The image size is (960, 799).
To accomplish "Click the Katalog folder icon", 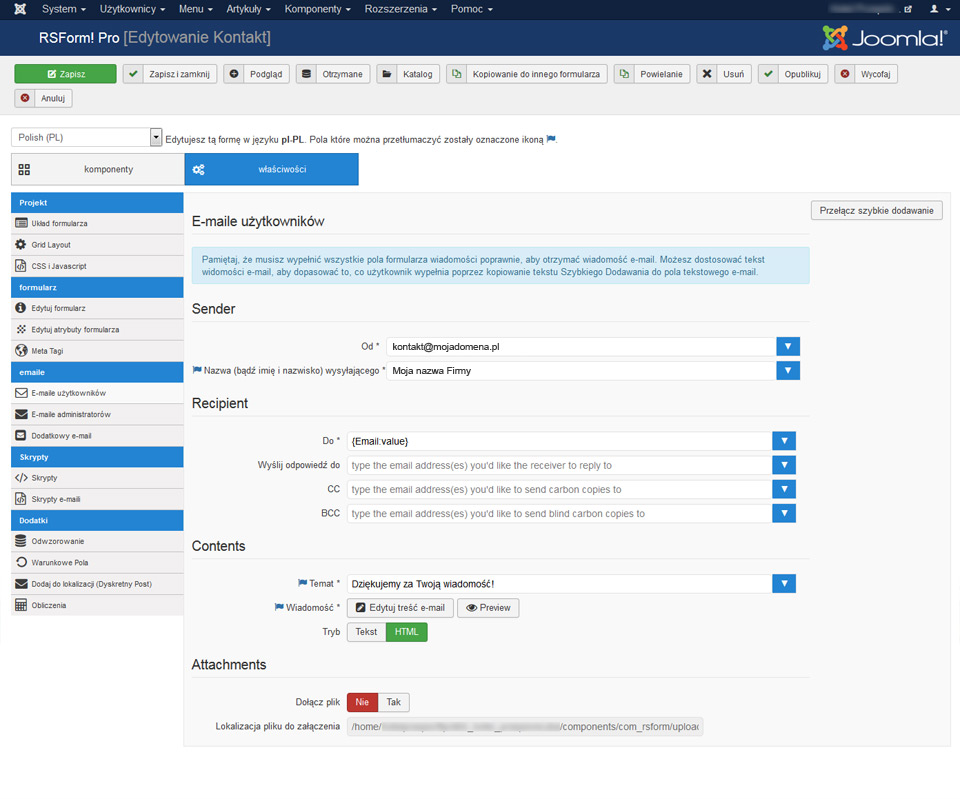I will click(x=386, y=74).
